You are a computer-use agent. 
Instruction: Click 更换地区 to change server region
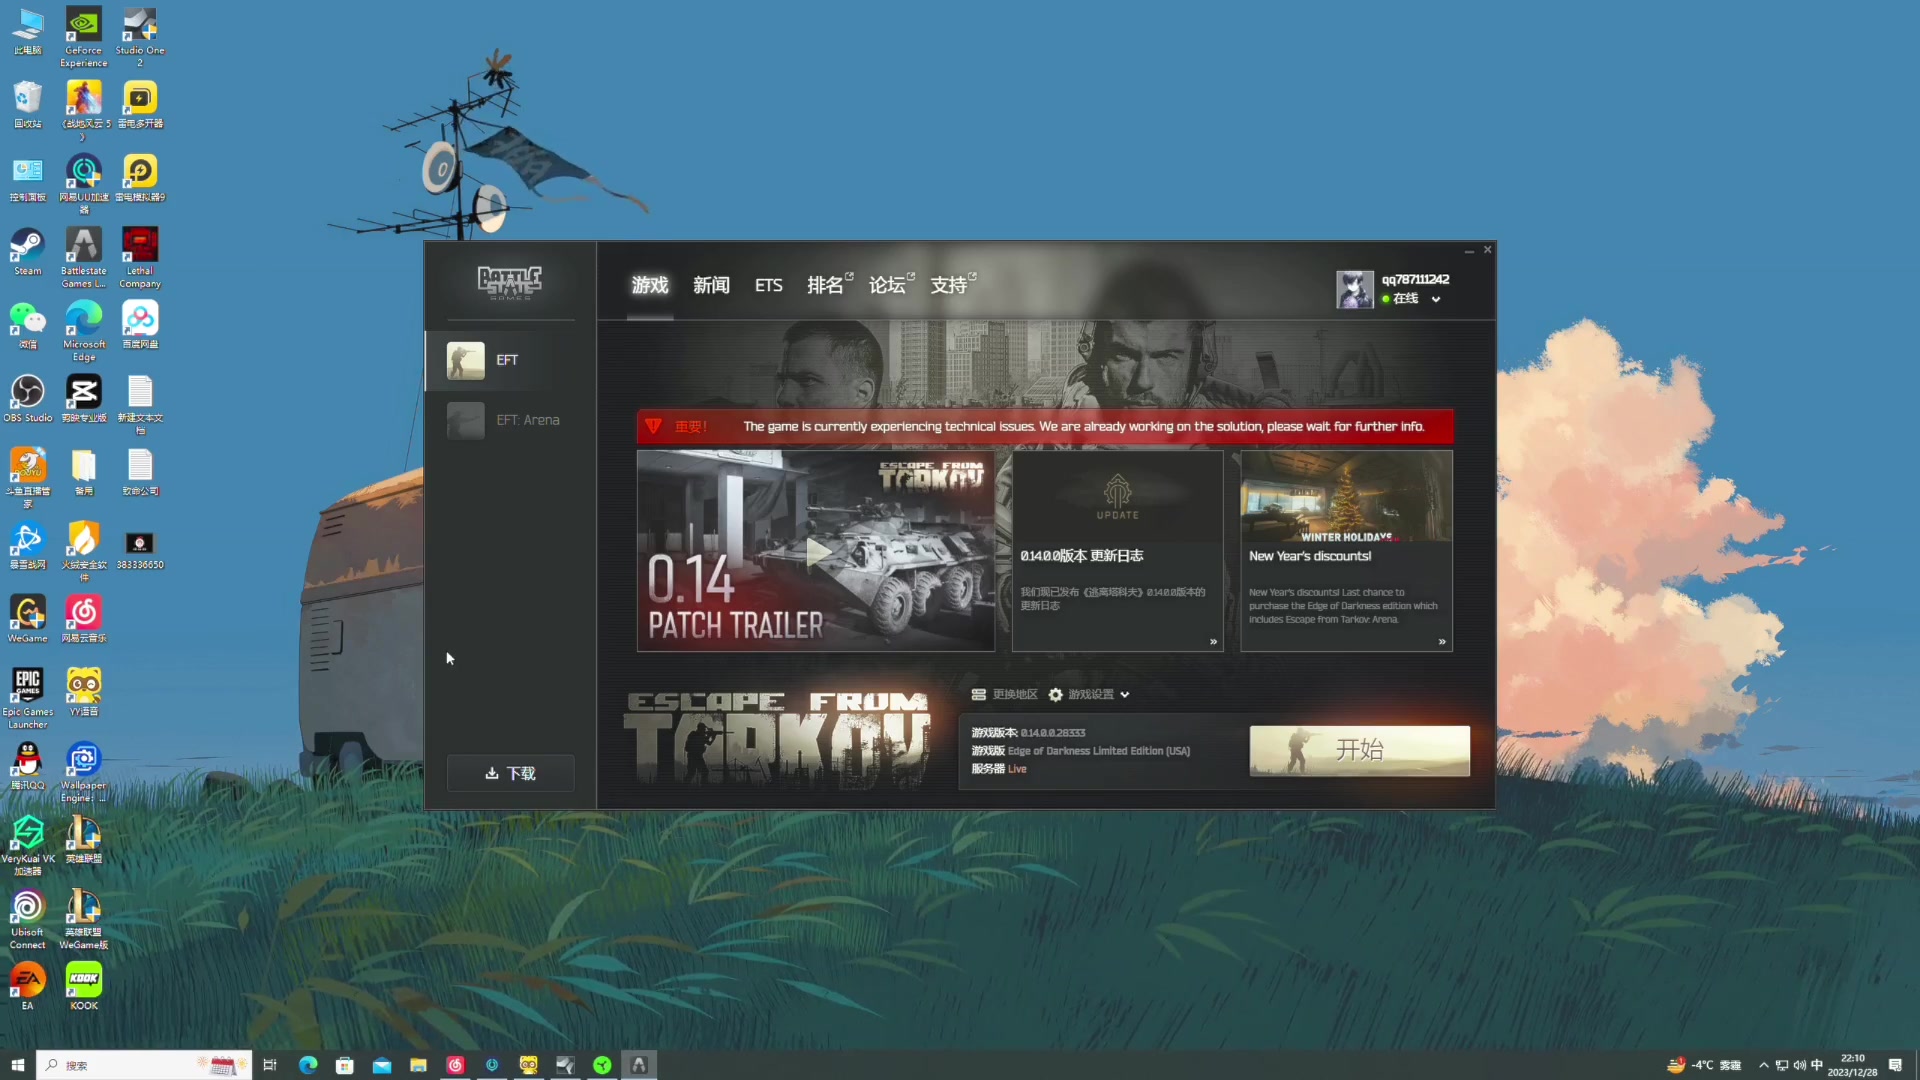(x=1004, y=694)
